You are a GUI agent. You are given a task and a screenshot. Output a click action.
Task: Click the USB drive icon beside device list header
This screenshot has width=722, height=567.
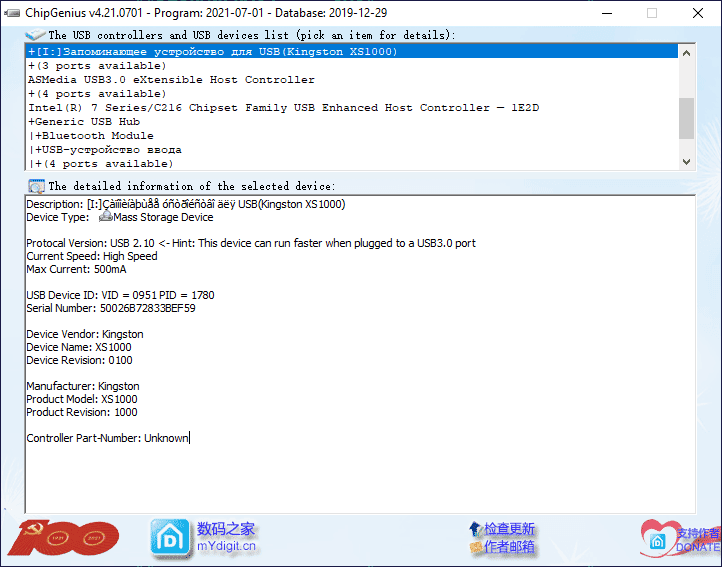(35, 35)
